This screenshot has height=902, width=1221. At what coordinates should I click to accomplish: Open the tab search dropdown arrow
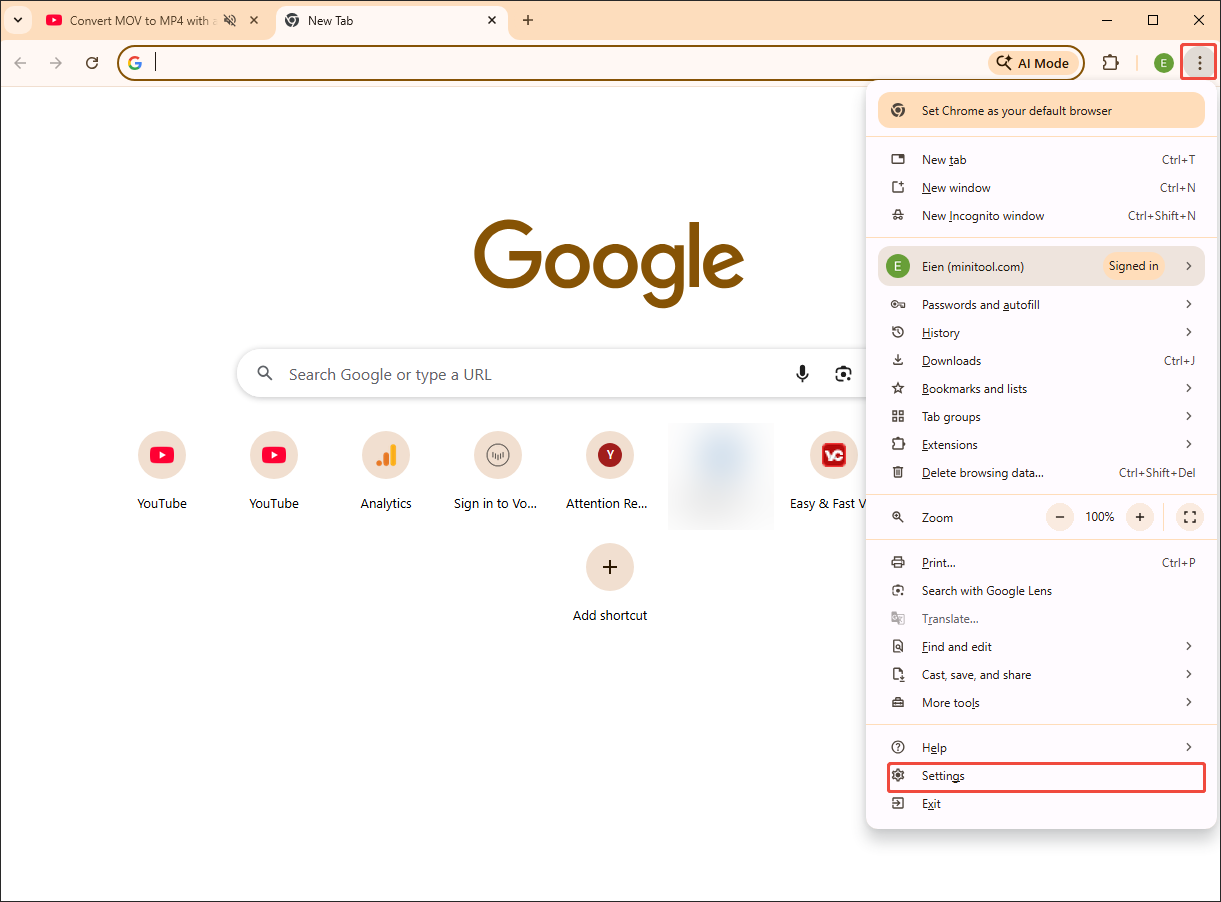18,20
